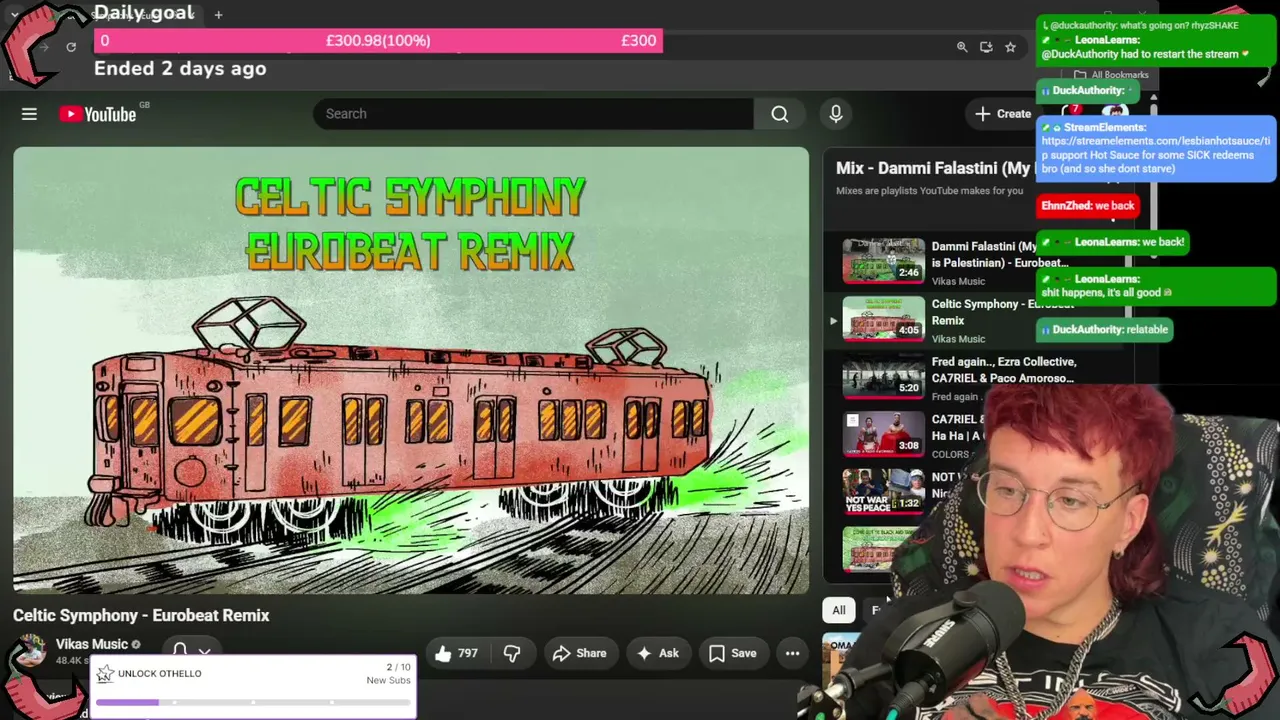Click DuckAuthority's 'relatable' chat message
Viewport: 1280px width, 720px height.
[1103, 329]
